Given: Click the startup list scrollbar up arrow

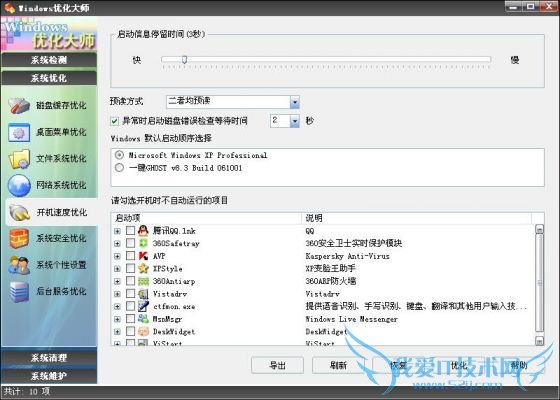Looking at the screenshot, I should point(539,229).
